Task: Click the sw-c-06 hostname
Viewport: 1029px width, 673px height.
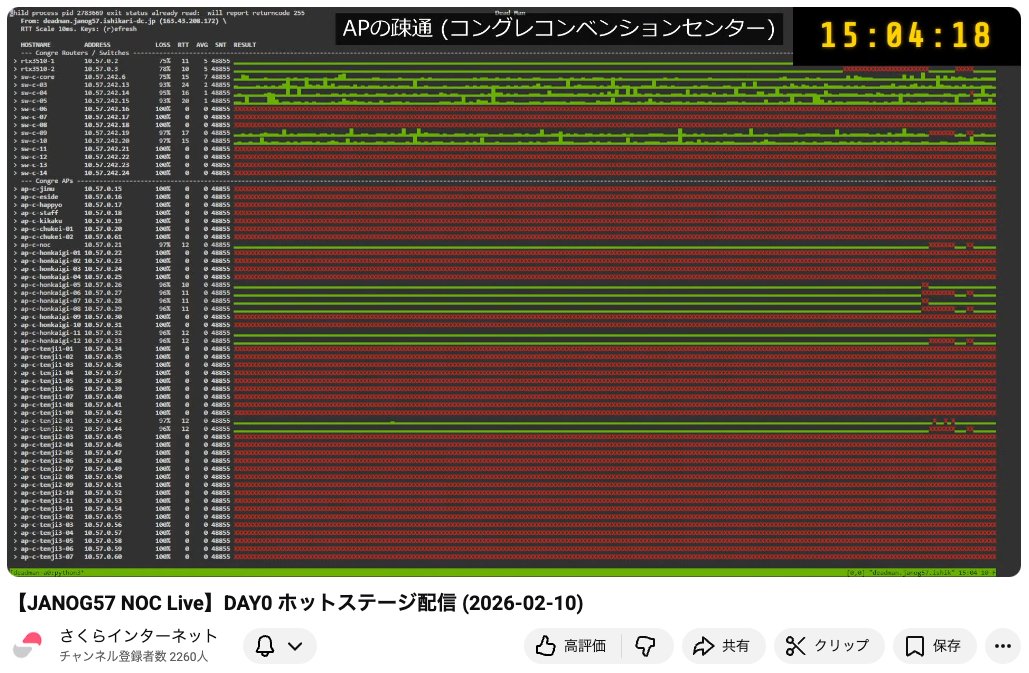Action: coord(33,109)
